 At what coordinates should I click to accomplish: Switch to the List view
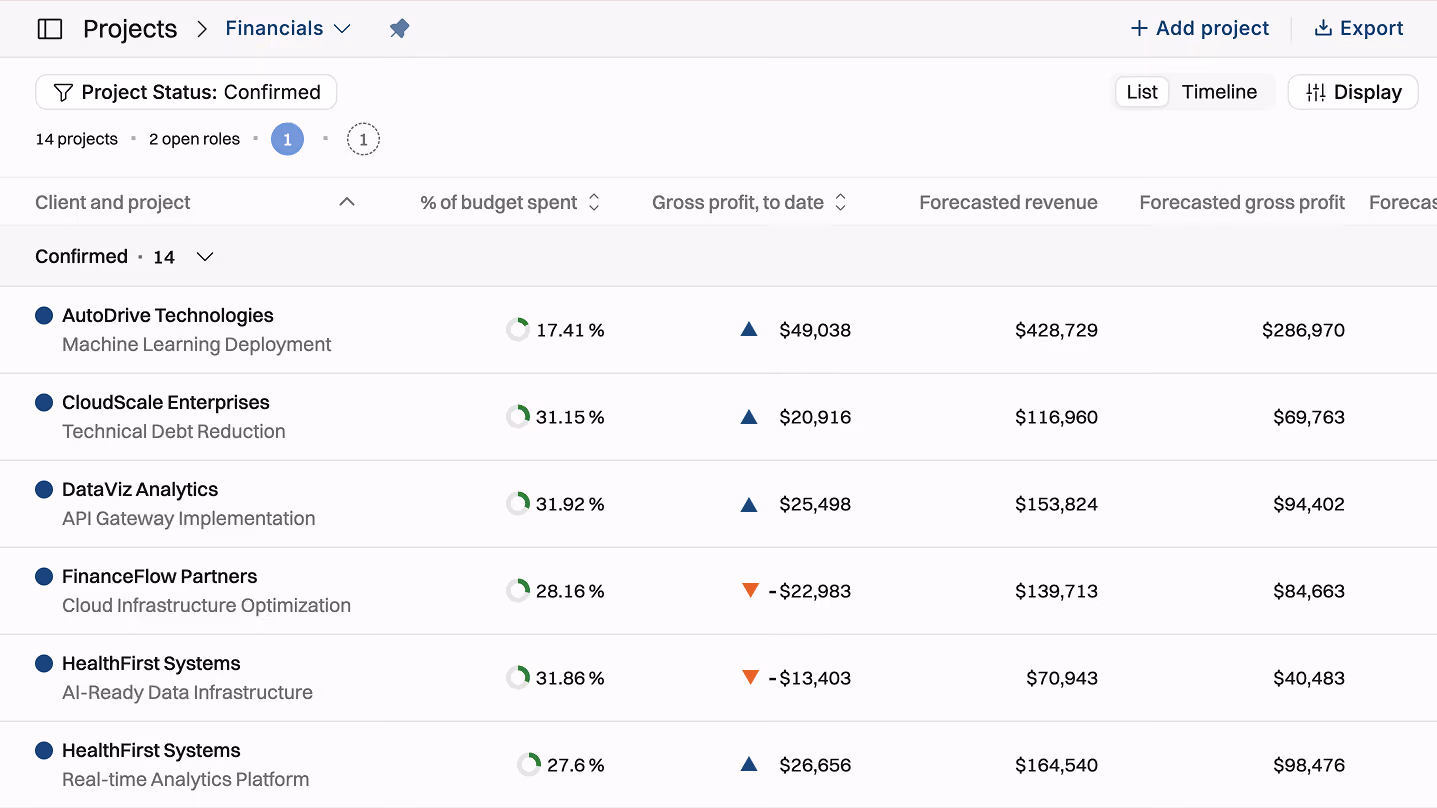1142,92
